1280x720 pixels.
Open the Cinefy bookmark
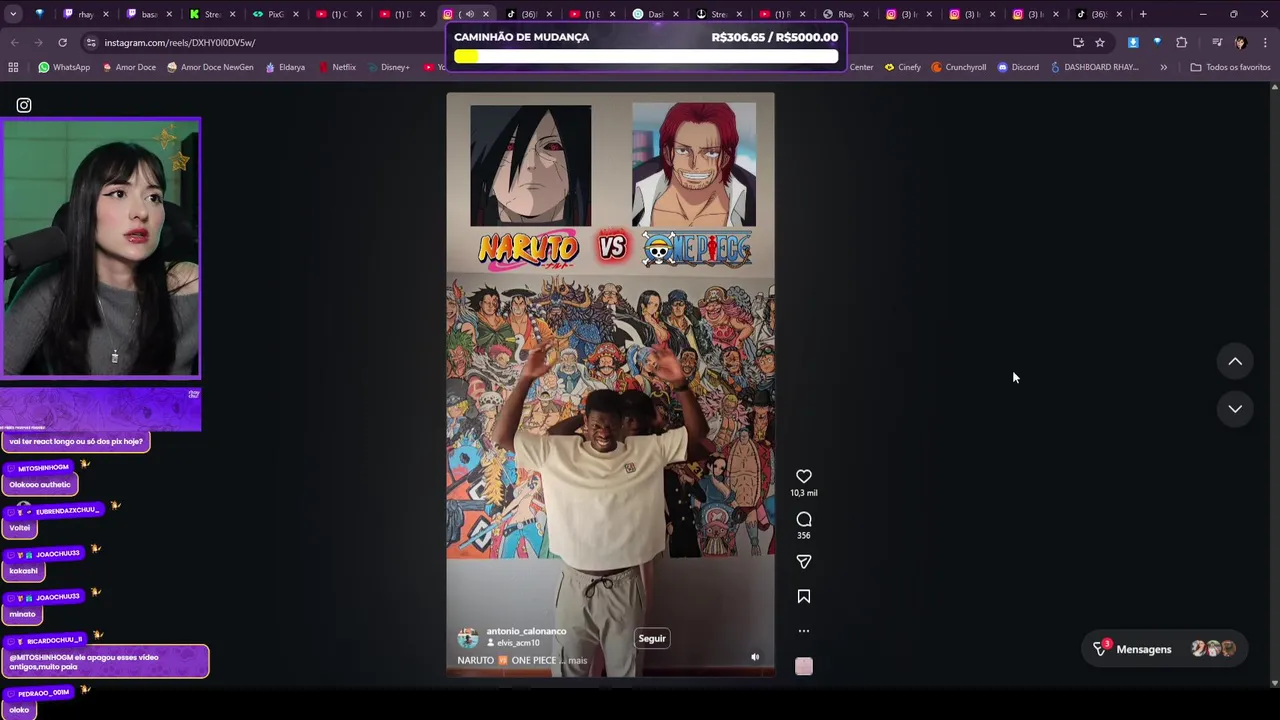pos(902,67)
